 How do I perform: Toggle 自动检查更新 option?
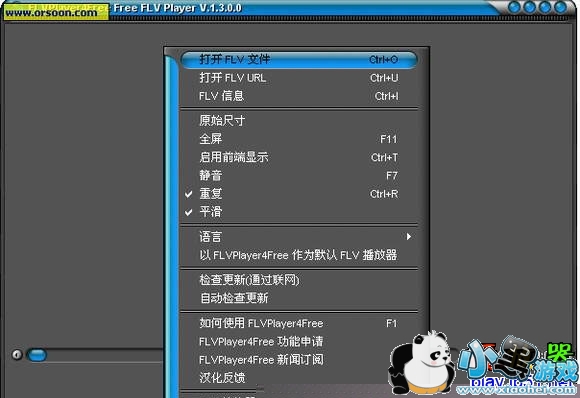coord(299,298)
